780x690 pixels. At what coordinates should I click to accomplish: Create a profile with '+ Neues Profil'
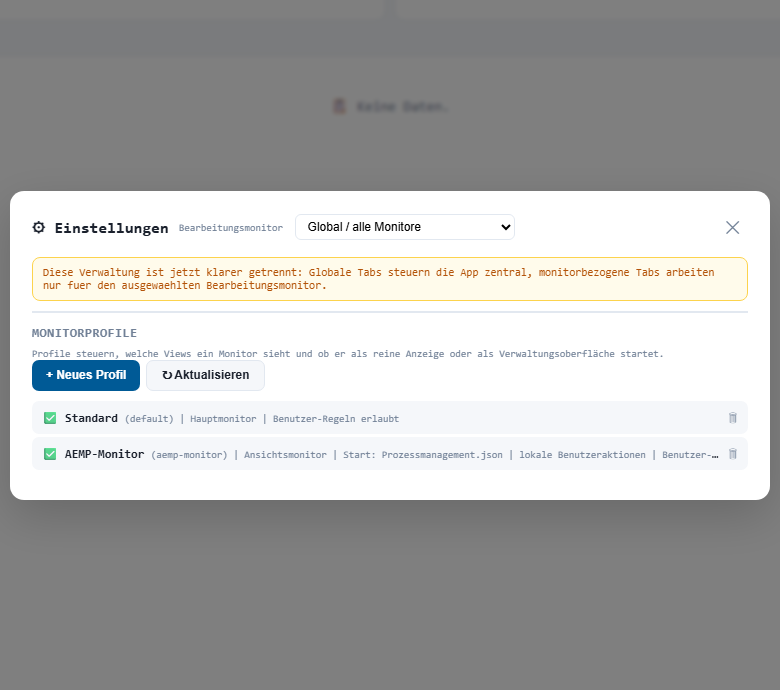coord(86,375)
